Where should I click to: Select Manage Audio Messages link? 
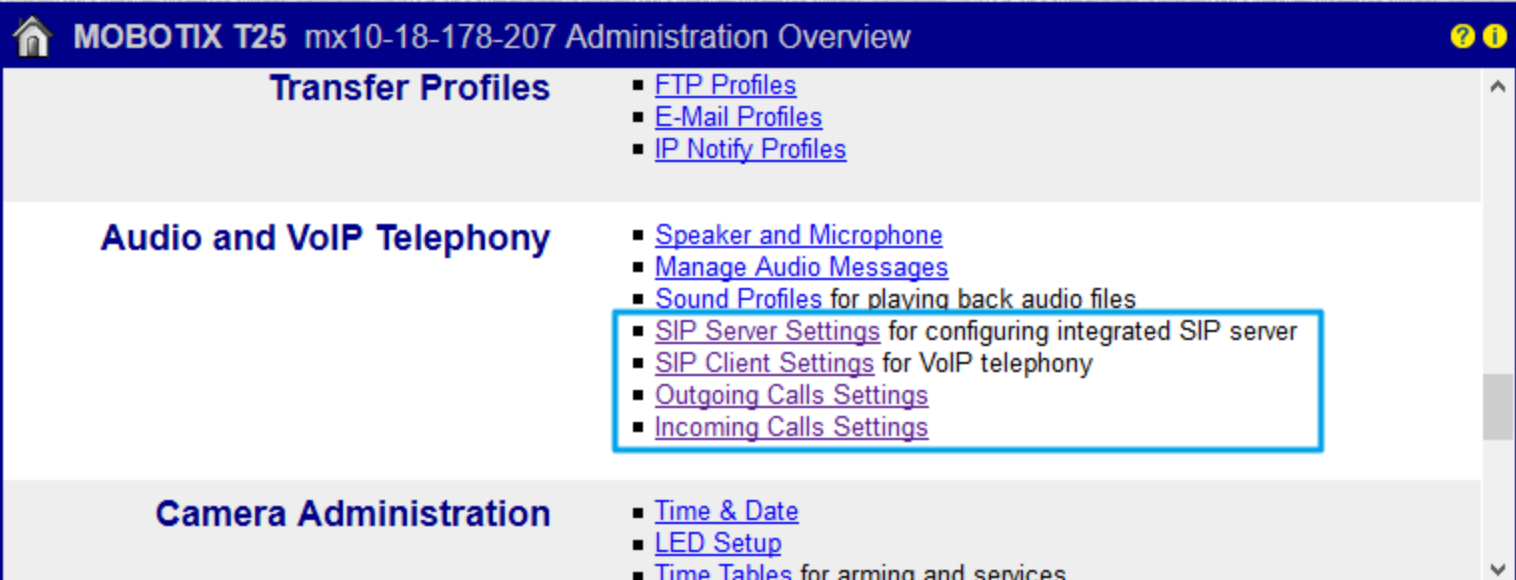click(801, 267)
